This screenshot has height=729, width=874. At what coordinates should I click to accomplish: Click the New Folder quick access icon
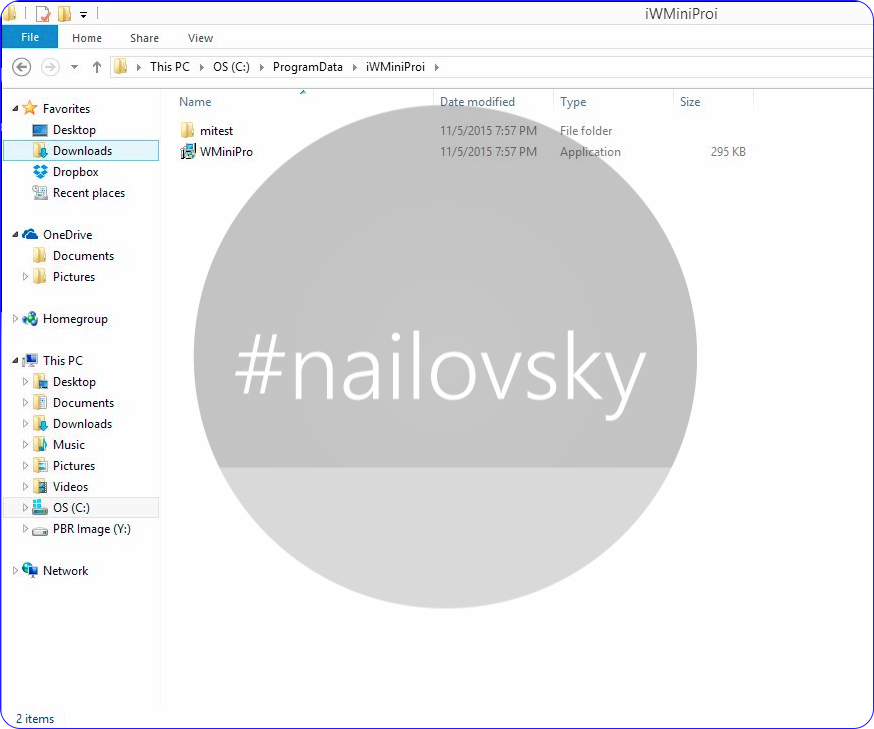pos(64,14)
